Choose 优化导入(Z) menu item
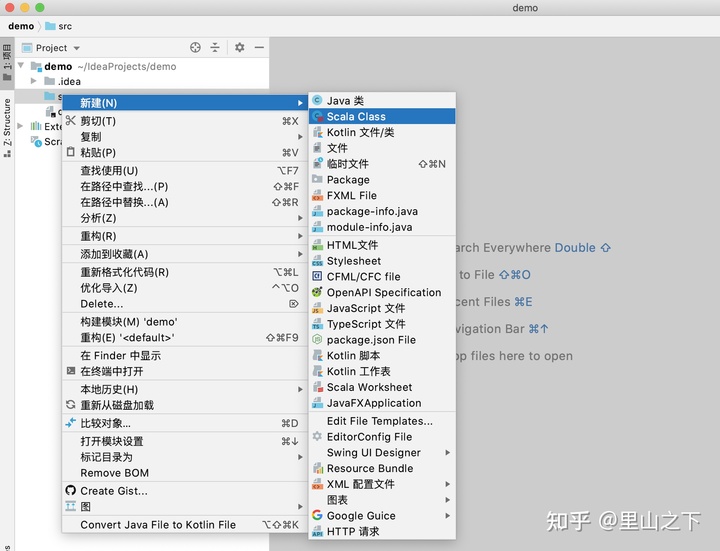 [x=184, y=288]
